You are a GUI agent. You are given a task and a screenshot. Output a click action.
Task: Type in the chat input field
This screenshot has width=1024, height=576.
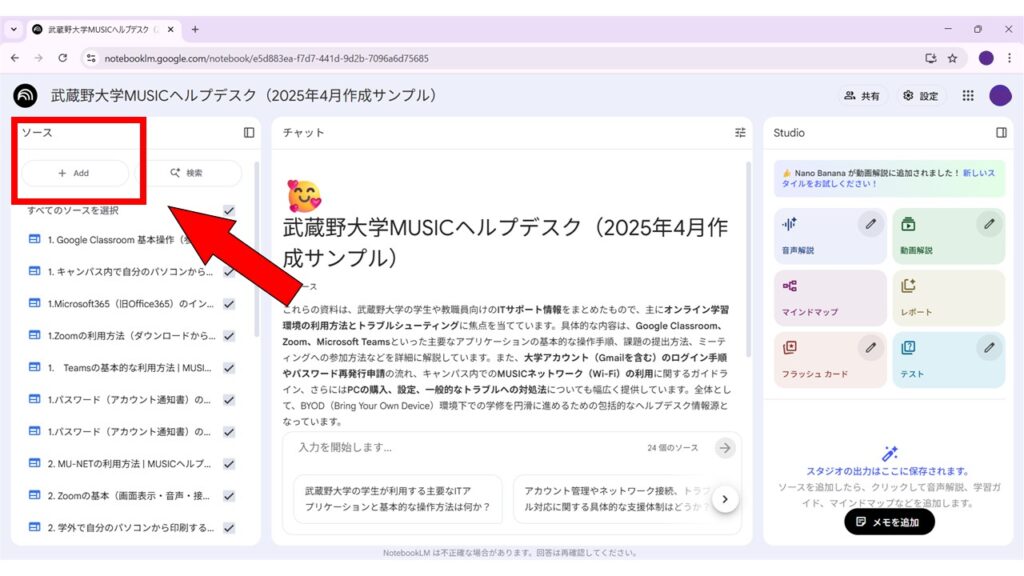click(460, 448)
